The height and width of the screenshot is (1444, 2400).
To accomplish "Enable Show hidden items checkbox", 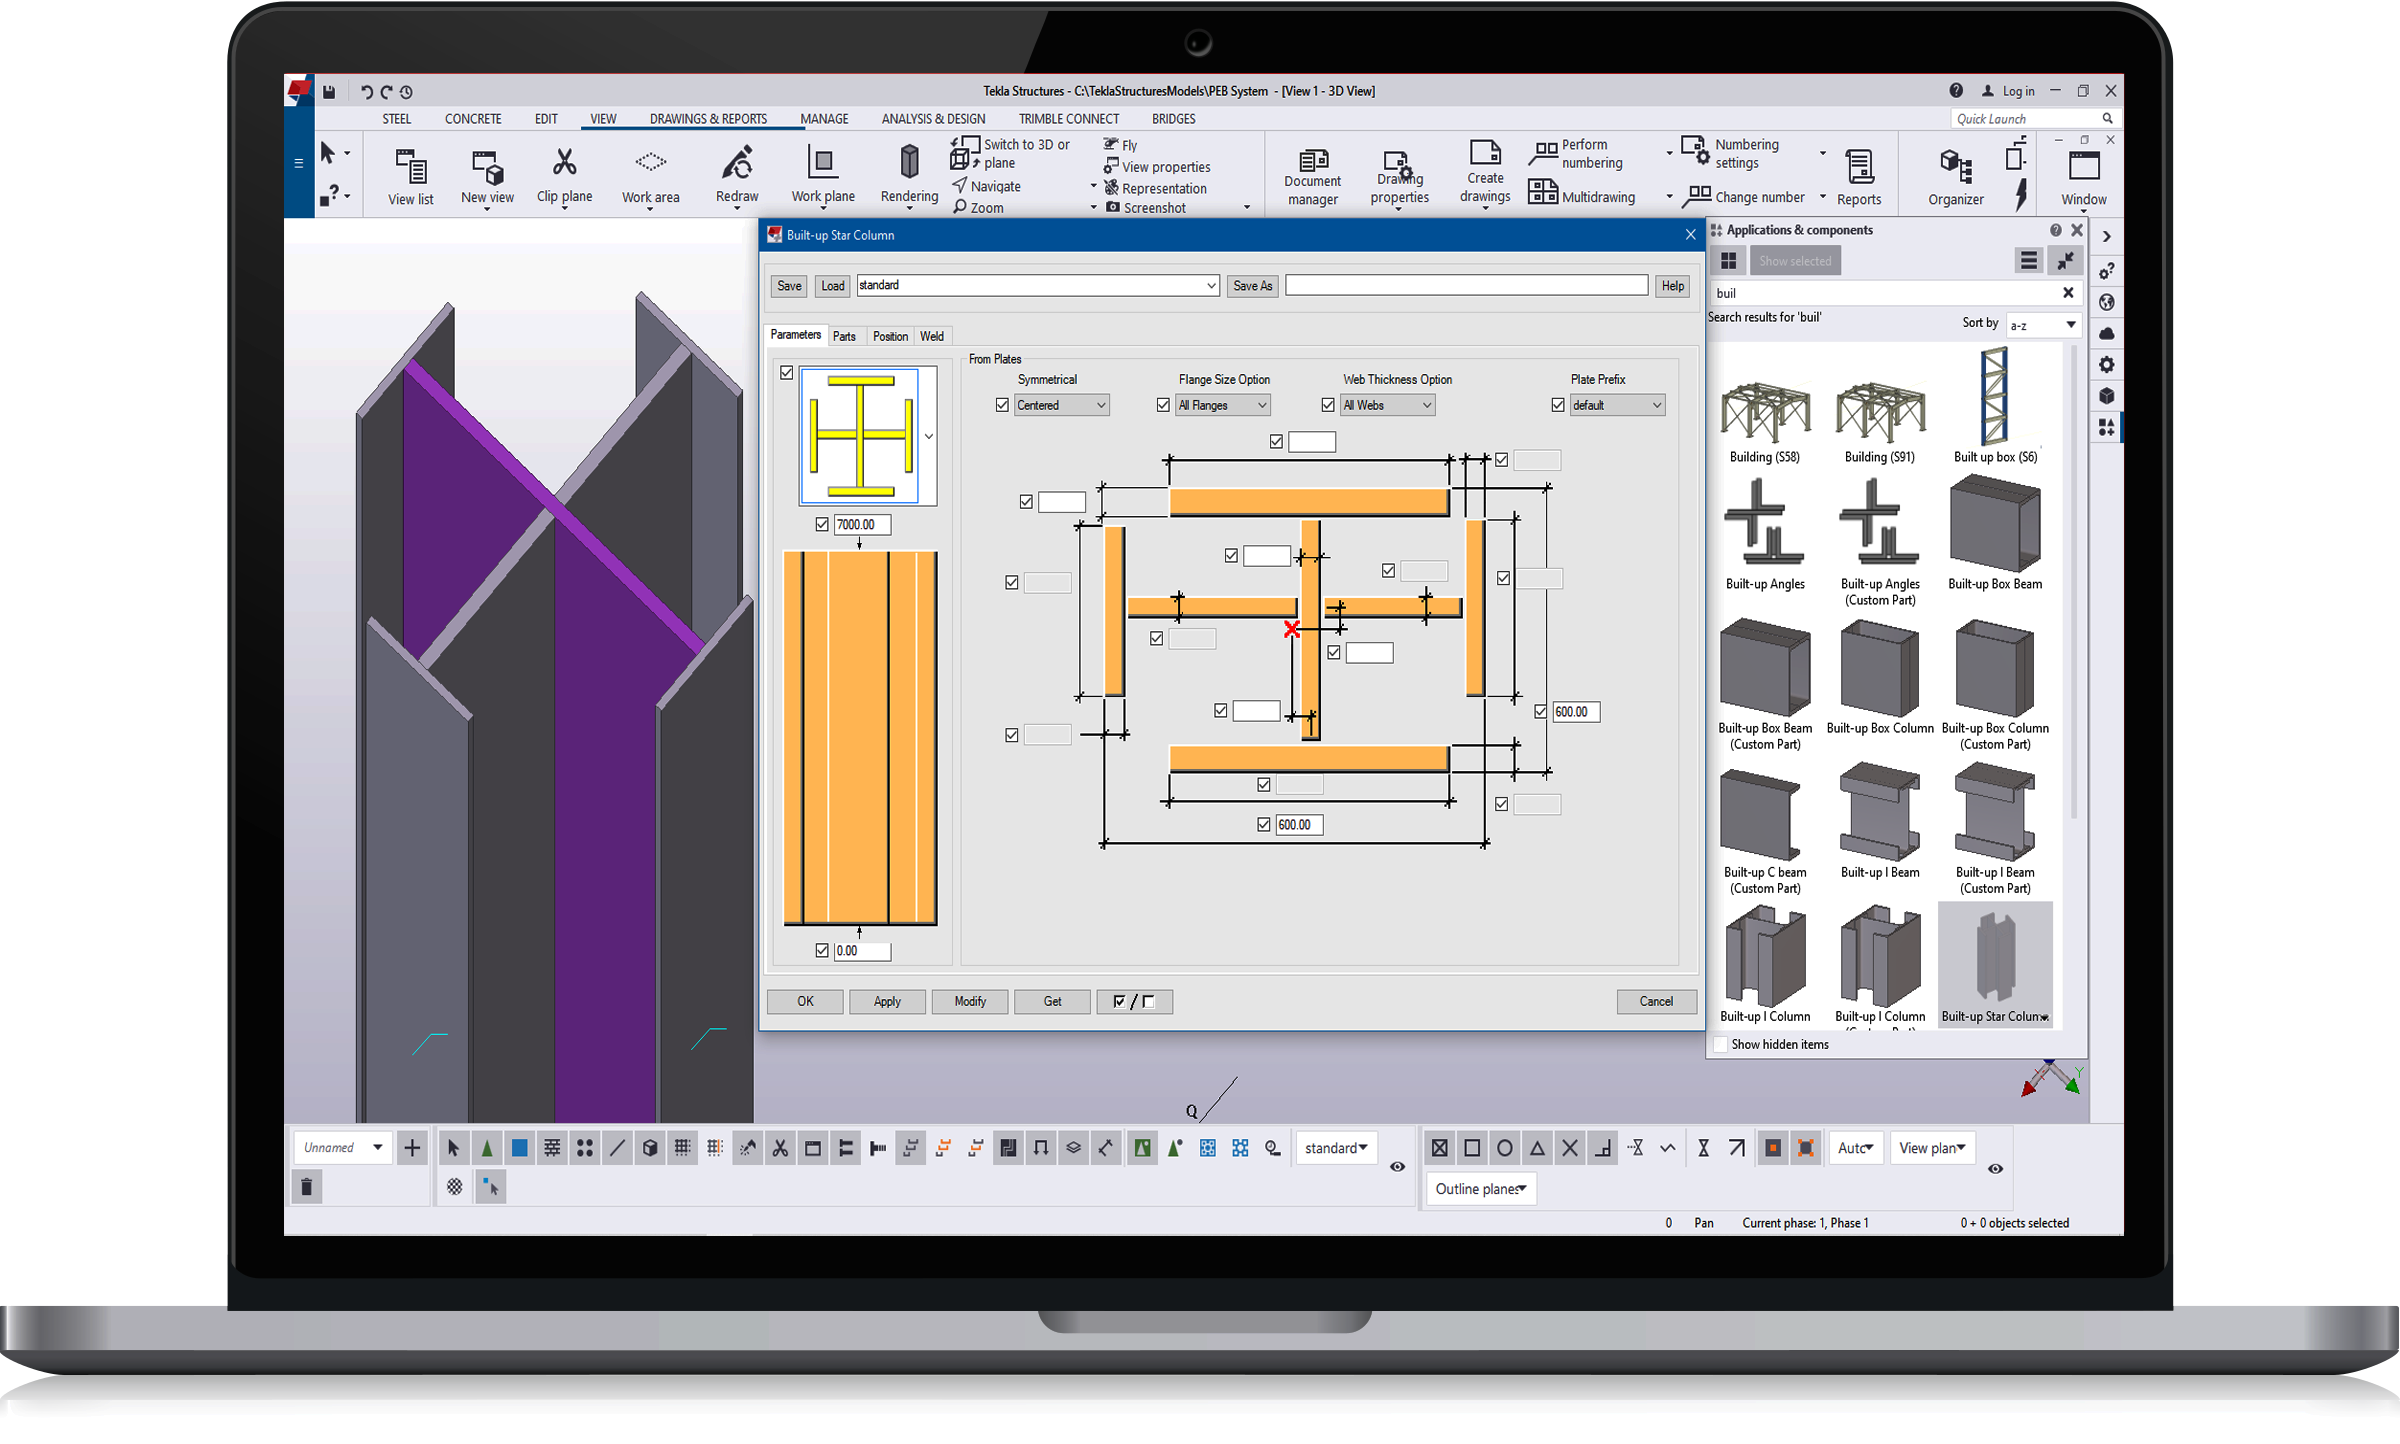I will (x=1721, y=1044).
